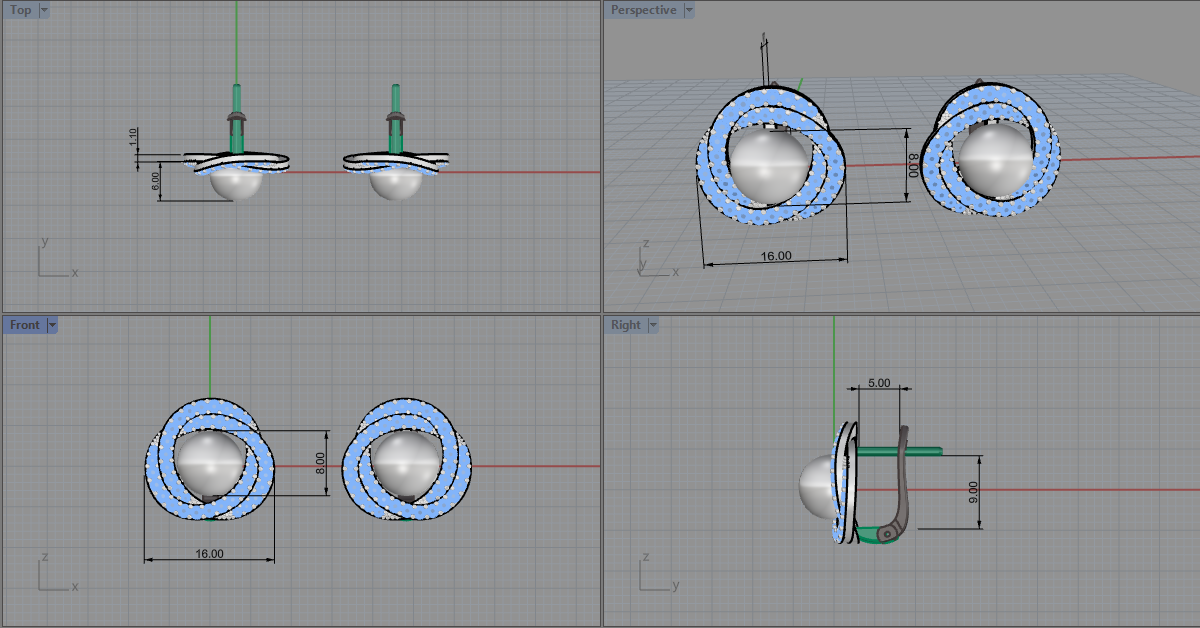
Task: Select the 16.00 dimension in Front view
Action: tap(209, 554)
